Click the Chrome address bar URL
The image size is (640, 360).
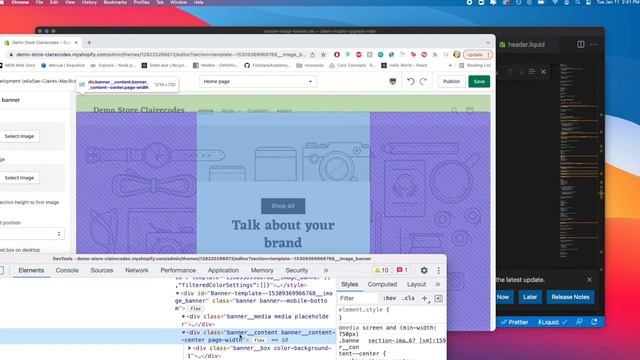pyautogui.click(x=160, y=54)
